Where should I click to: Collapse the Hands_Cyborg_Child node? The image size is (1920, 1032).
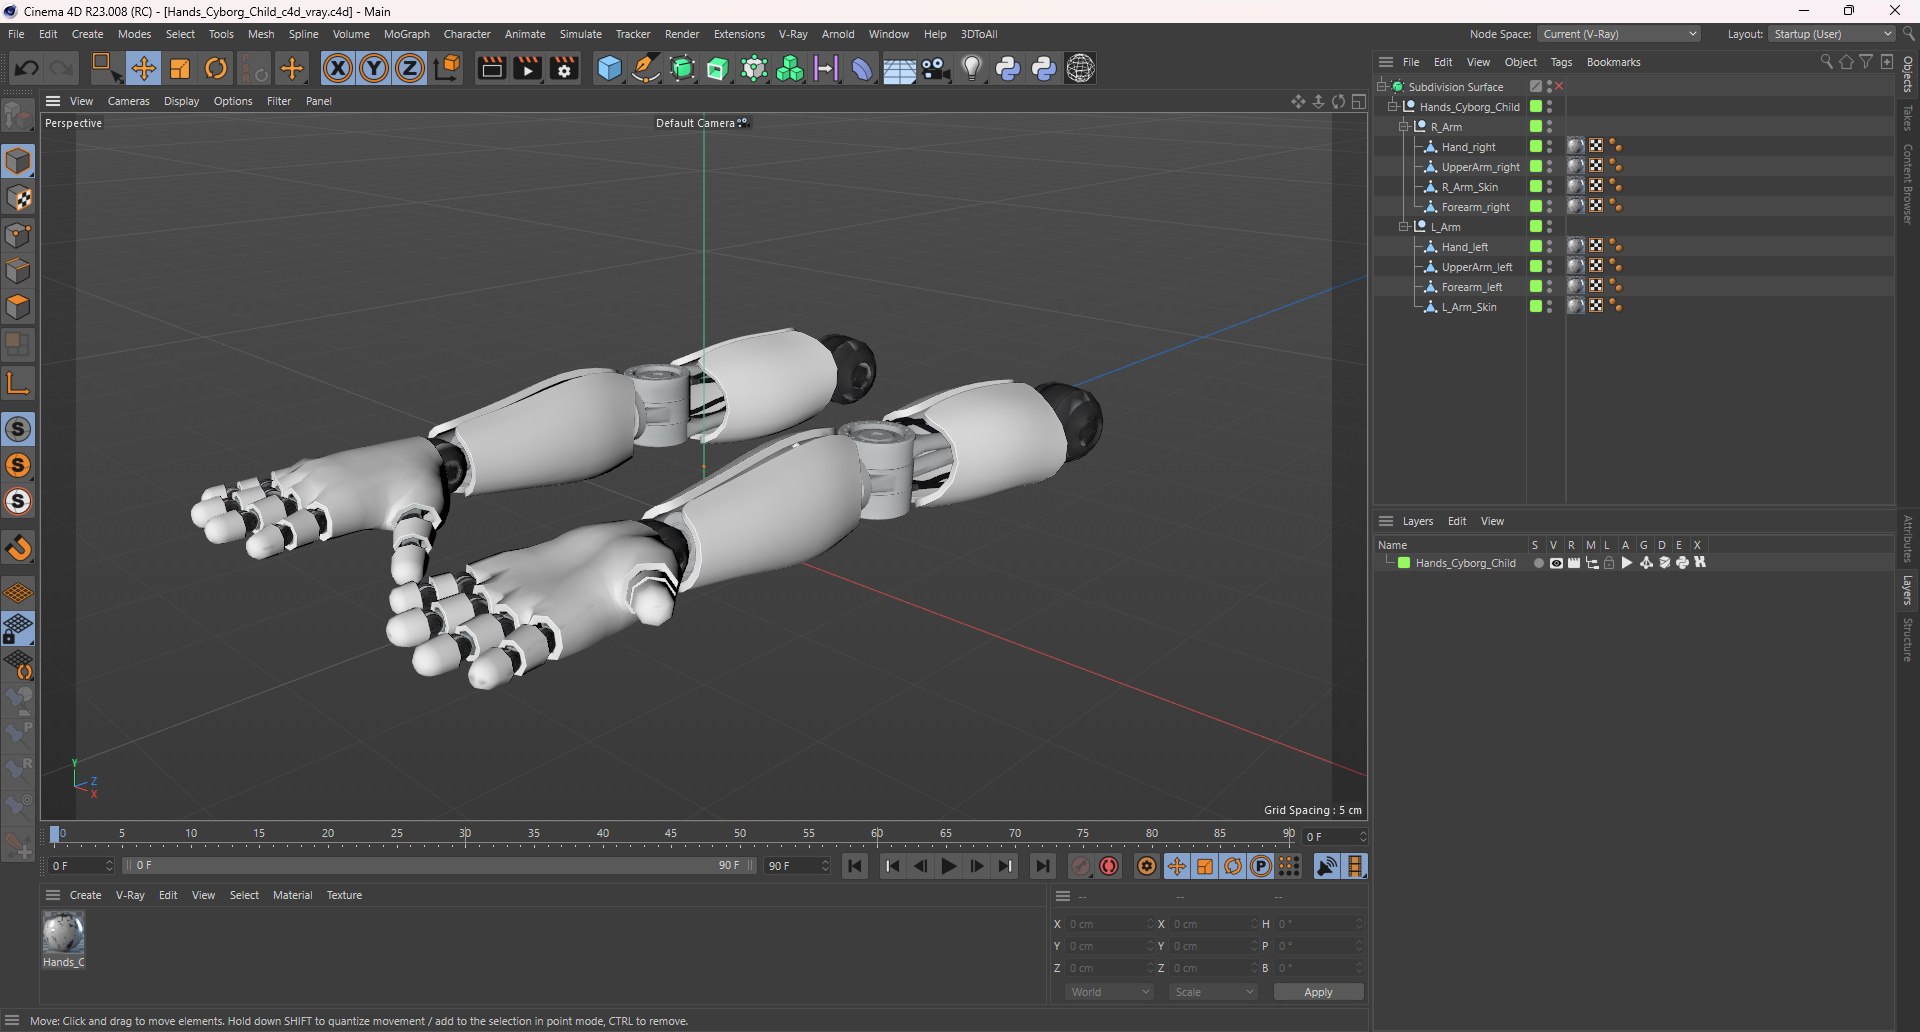click(x=1393, y=107)
